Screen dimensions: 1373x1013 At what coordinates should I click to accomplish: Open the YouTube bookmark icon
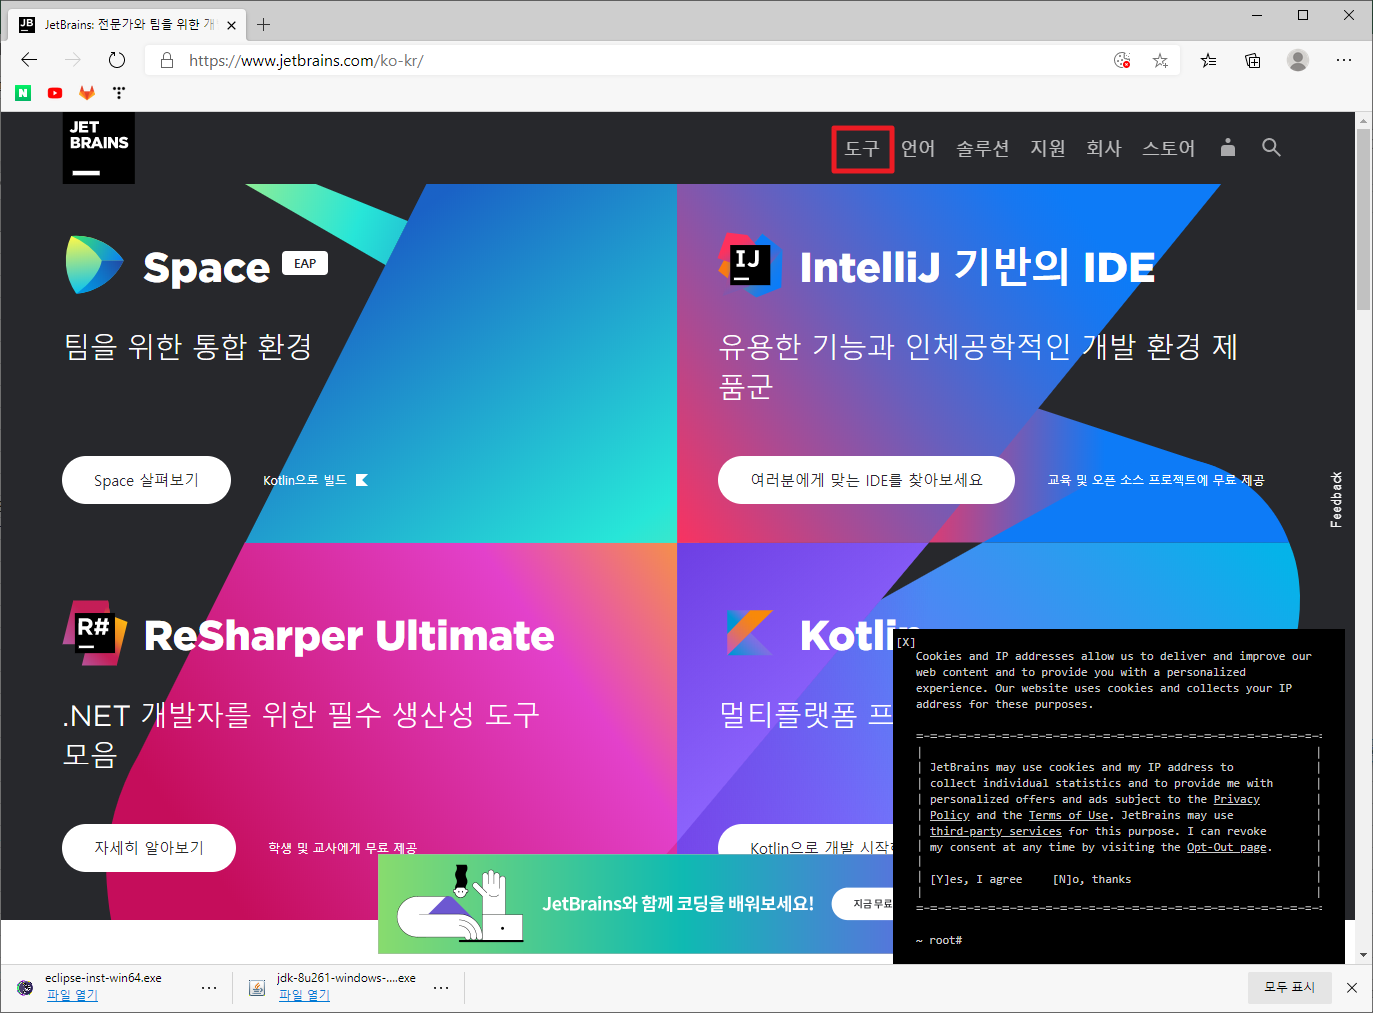(55, 93)
